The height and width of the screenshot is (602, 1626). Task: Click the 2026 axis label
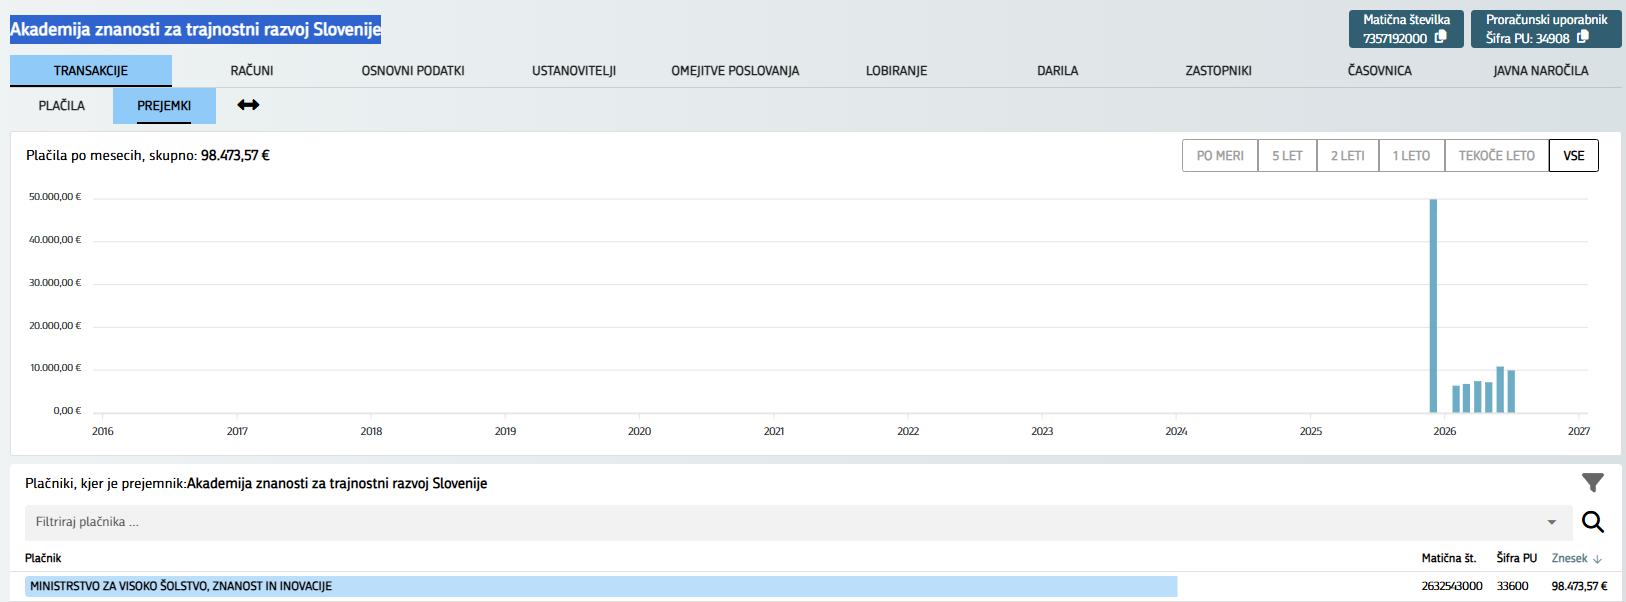1445,431
